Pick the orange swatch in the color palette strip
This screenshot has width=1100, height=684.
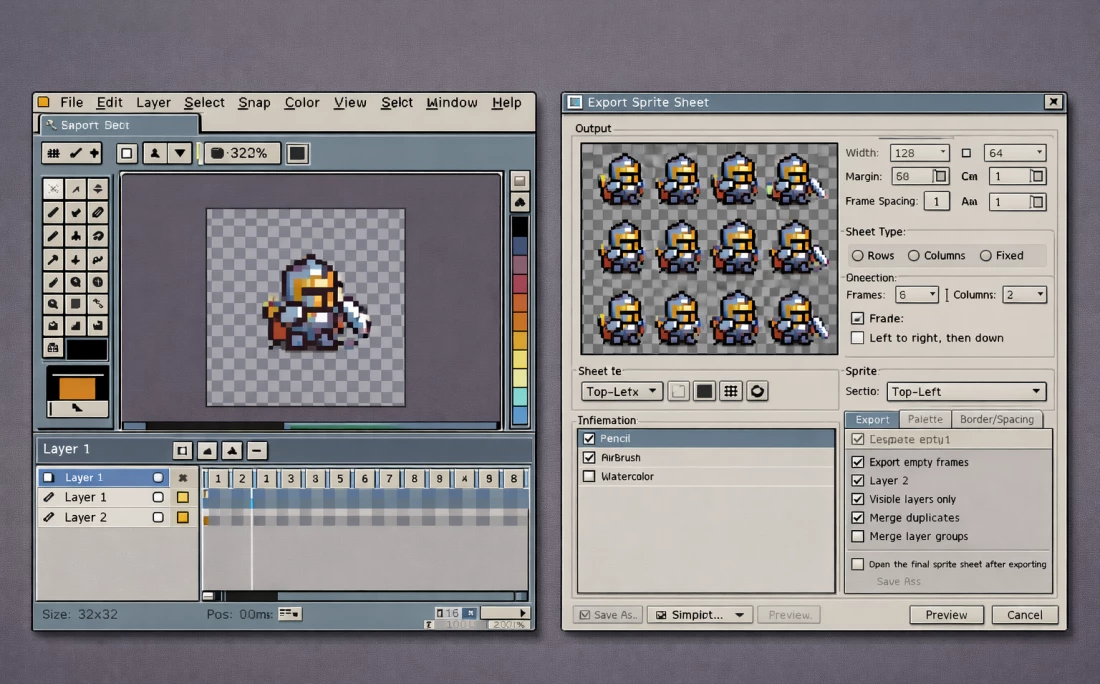[519, 321]
